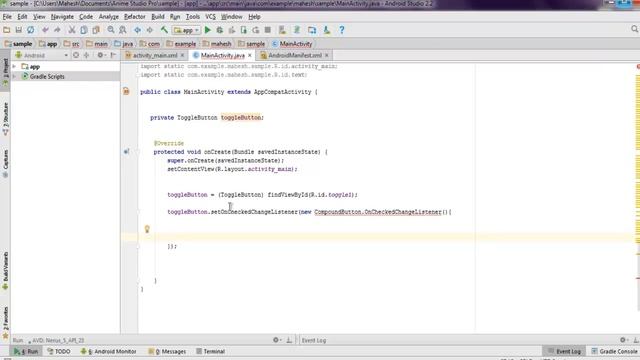Click the Make Project hammer icon
Viewport: 640px width, 360px height.
[164, 30]
